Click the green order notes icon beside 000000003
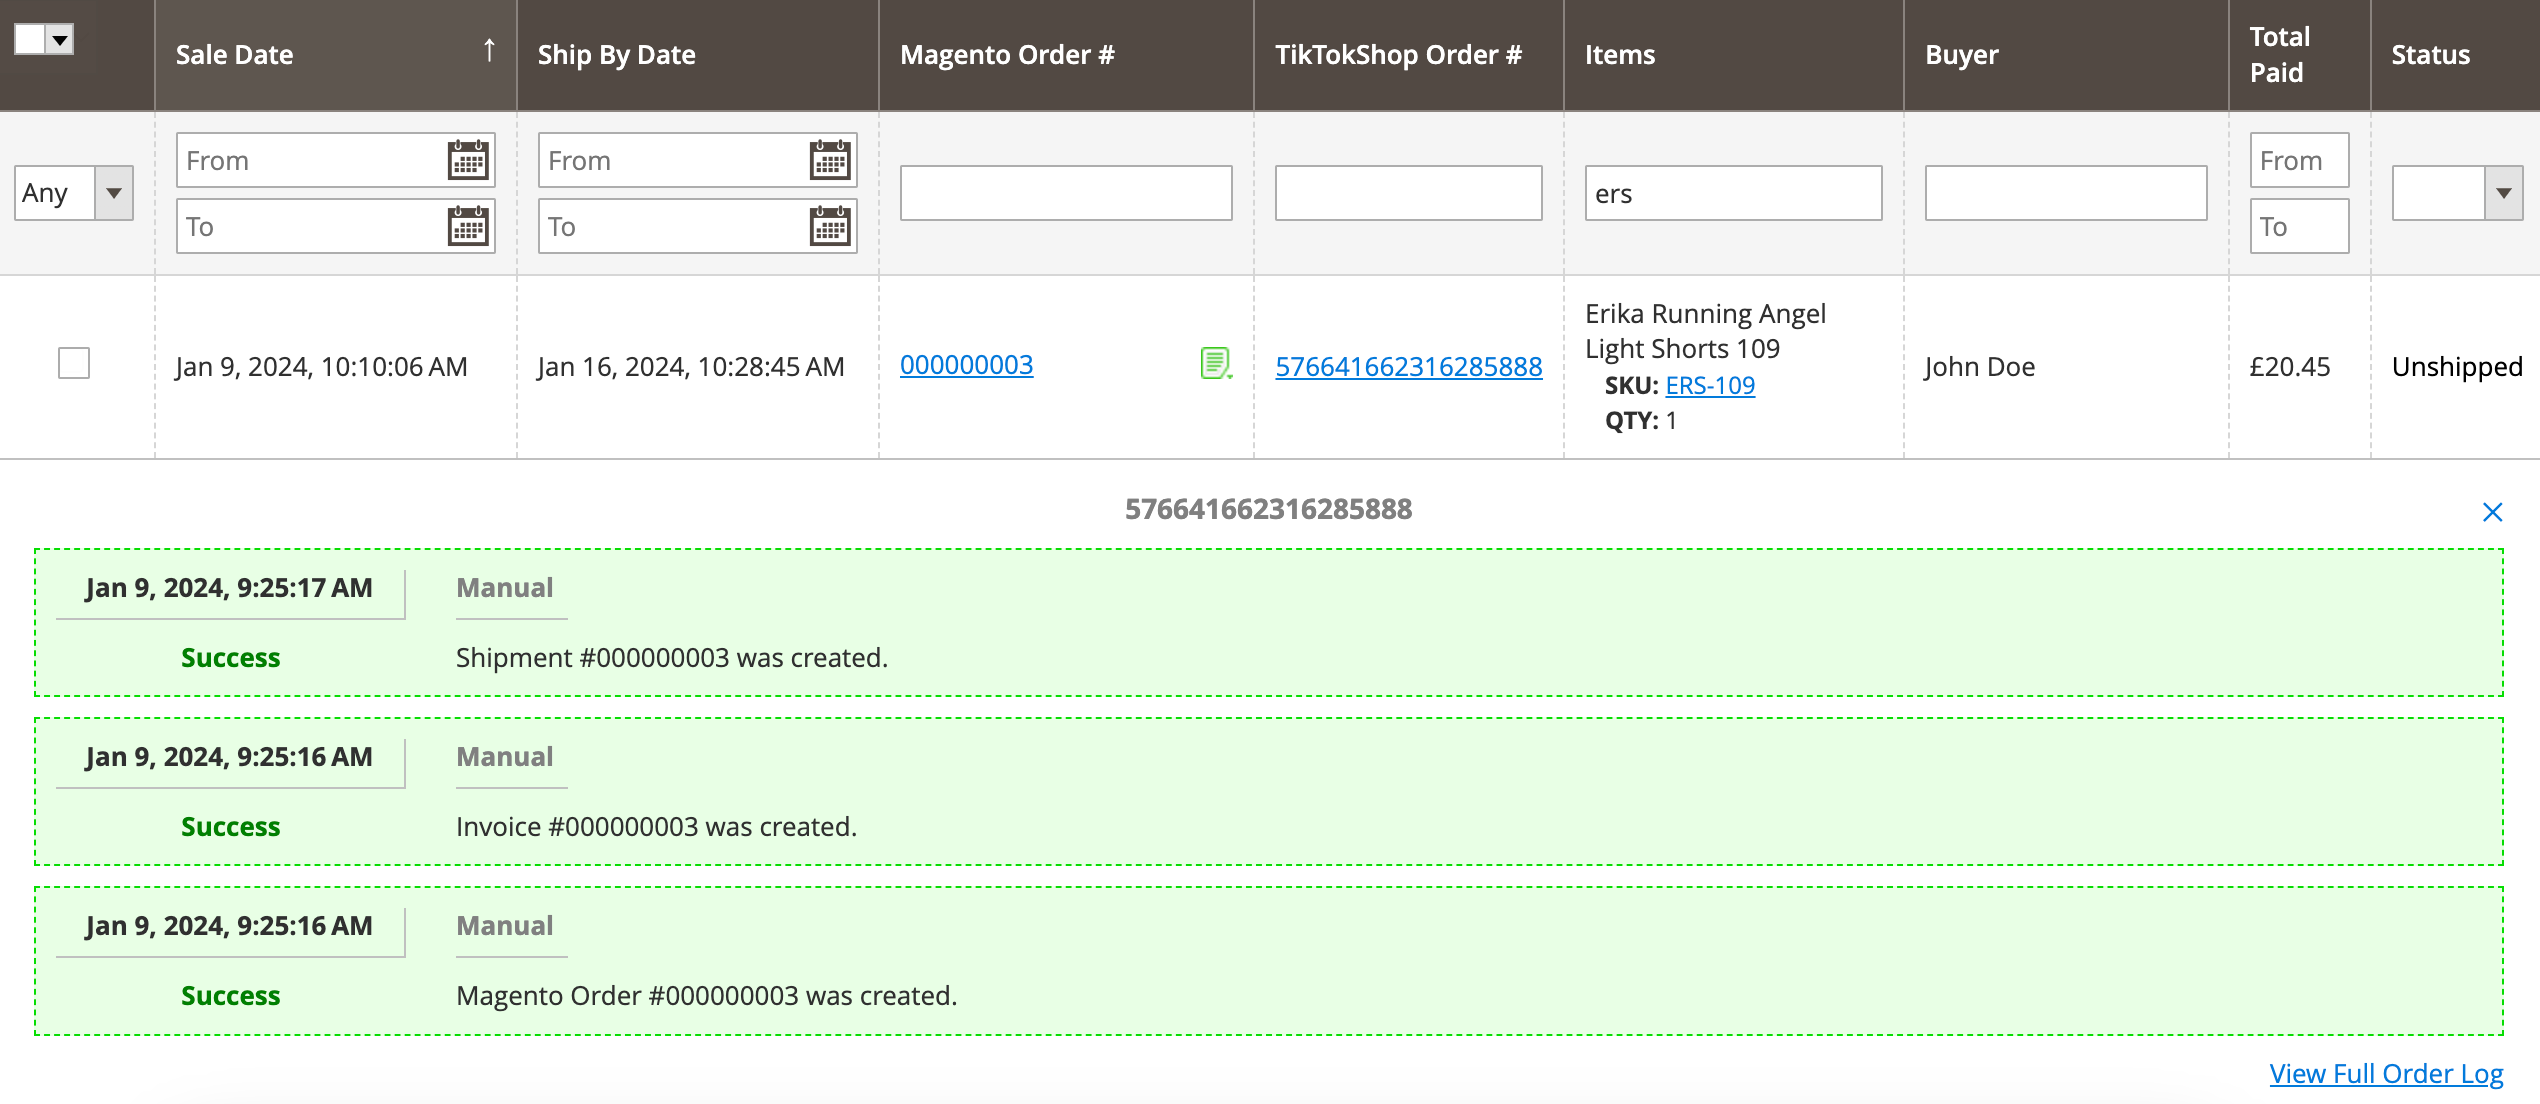Screen dimensions: 2540x1104 pyautogui.click(x=1213, y=363)
